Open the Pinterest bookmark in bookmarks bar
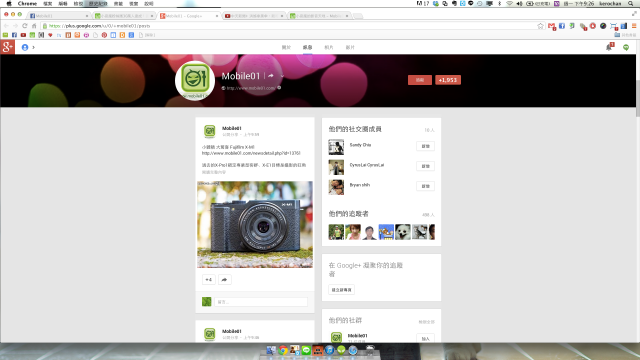Image resolution: width=640 pixels, height=360 pixels. click(104, 35)
